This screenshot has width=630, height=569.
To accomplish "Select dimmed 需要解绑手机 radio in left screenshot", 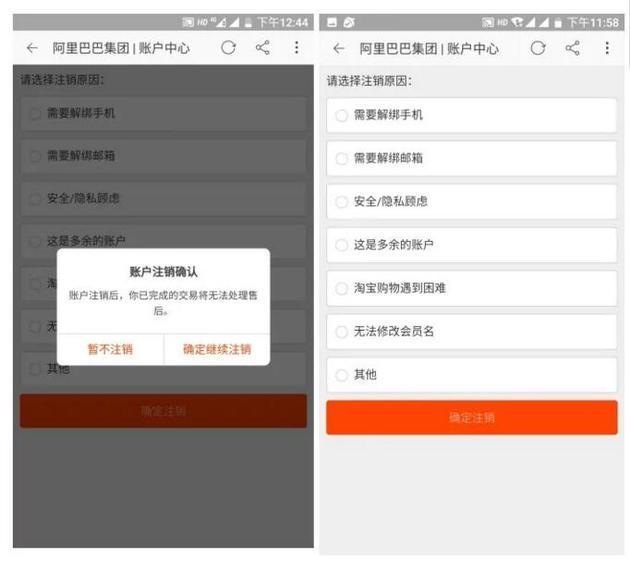I will (35, 114).
